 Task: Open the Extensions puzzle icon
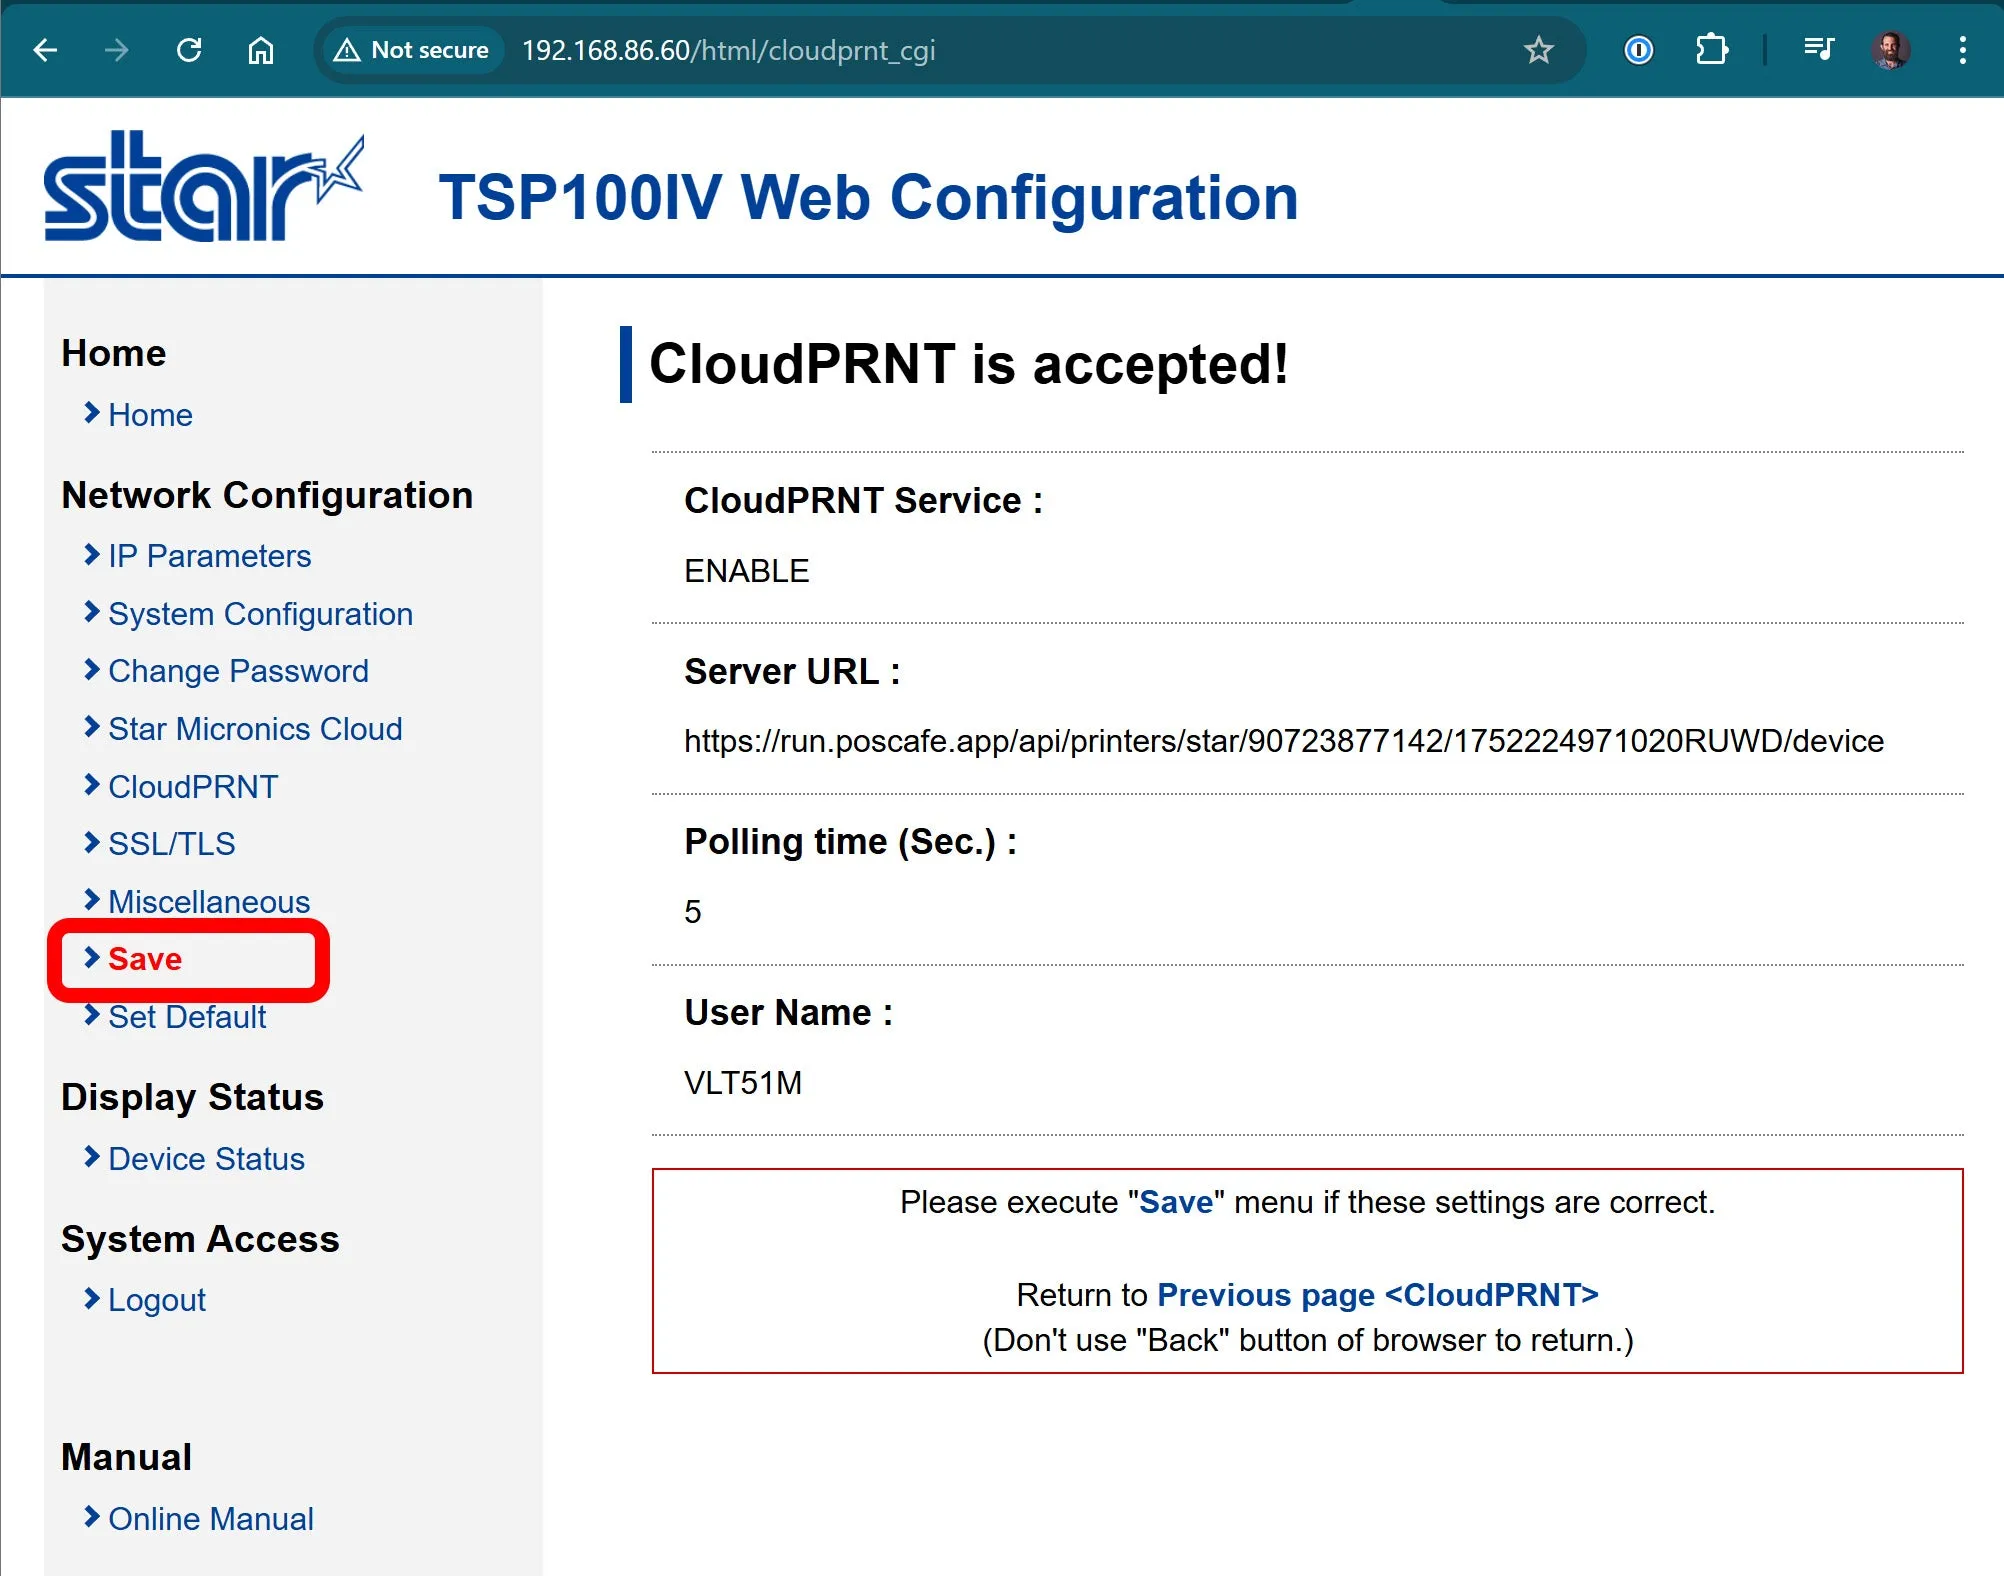[x=1712, y=50]
